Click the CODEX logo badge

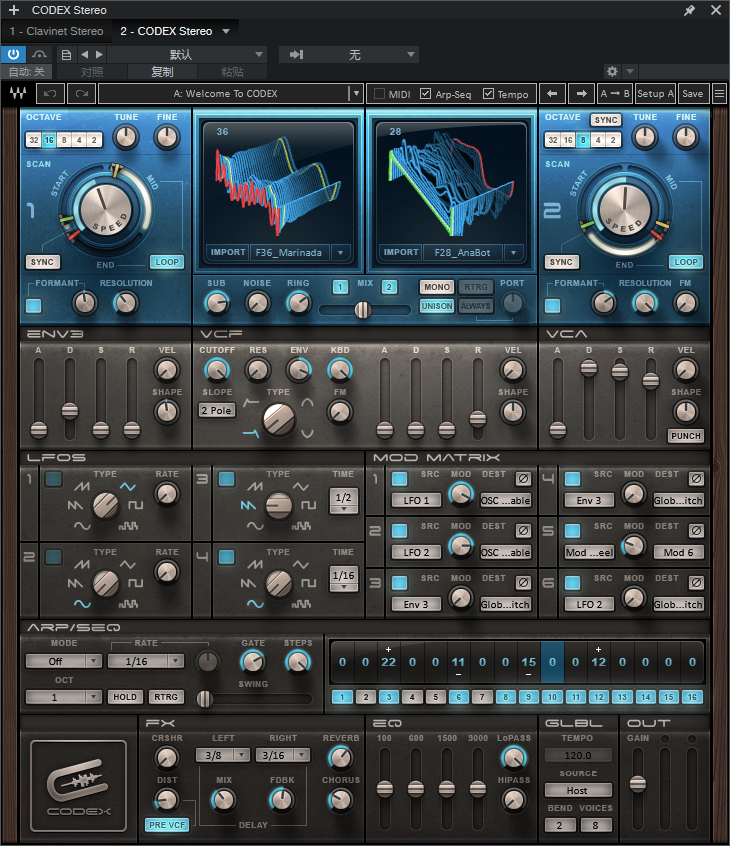79,786
